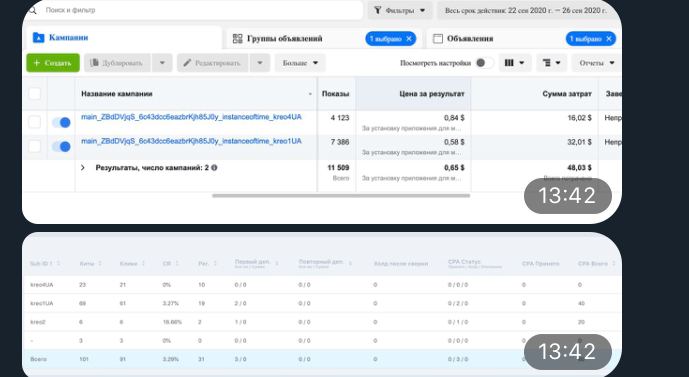The image size is (689, 377).
Task: Switch to the 'Объявления' tab
Action: (523, 39)
